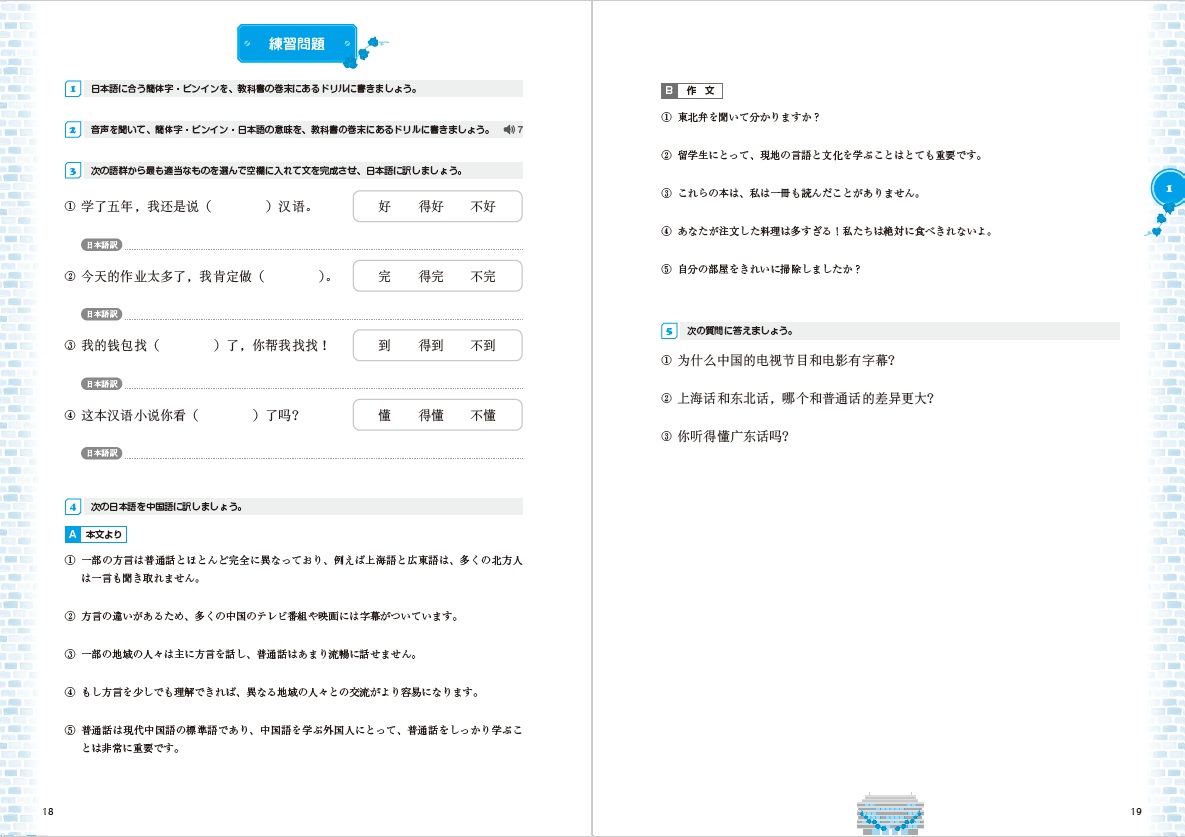Image resolution: width=1185 pixels, height=837 pixels.
Task: Click the section number 1 box icon
Action: [x=73, y=89]
